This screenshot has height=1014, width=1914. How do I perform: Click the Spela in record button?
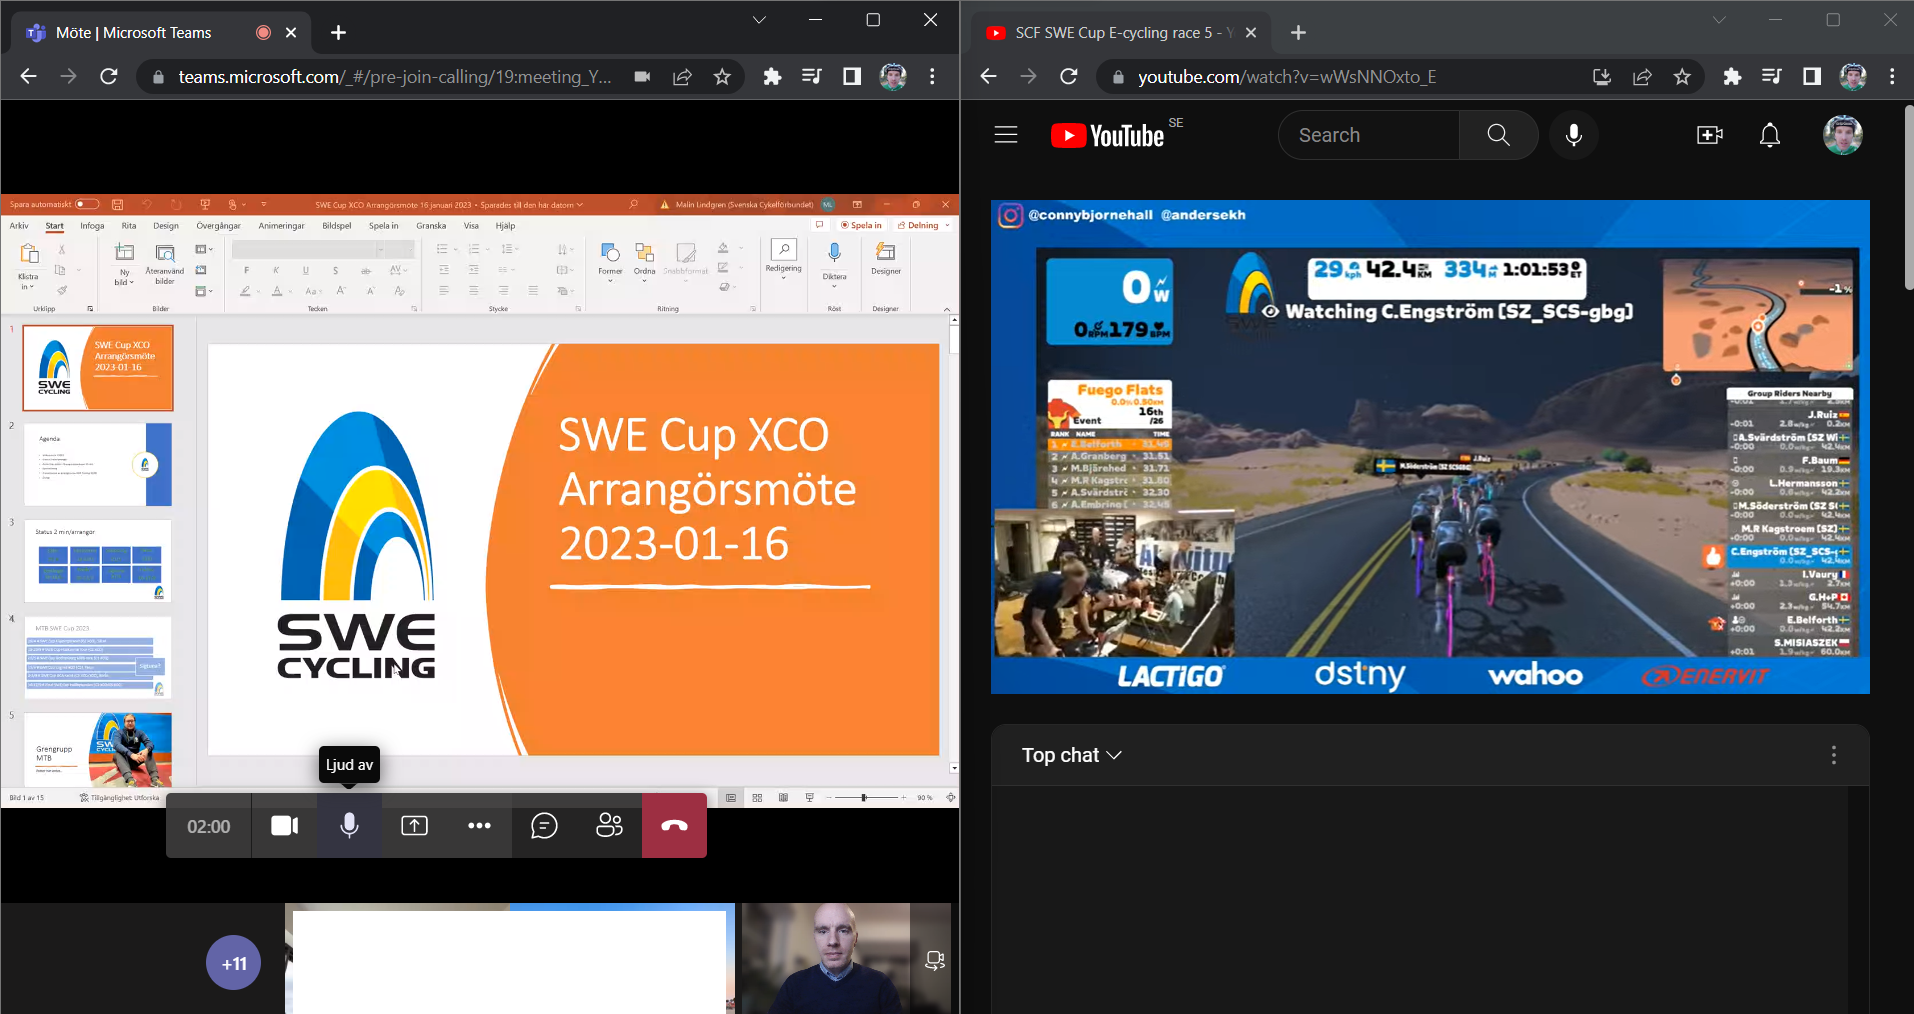click(x=861, y=225)
